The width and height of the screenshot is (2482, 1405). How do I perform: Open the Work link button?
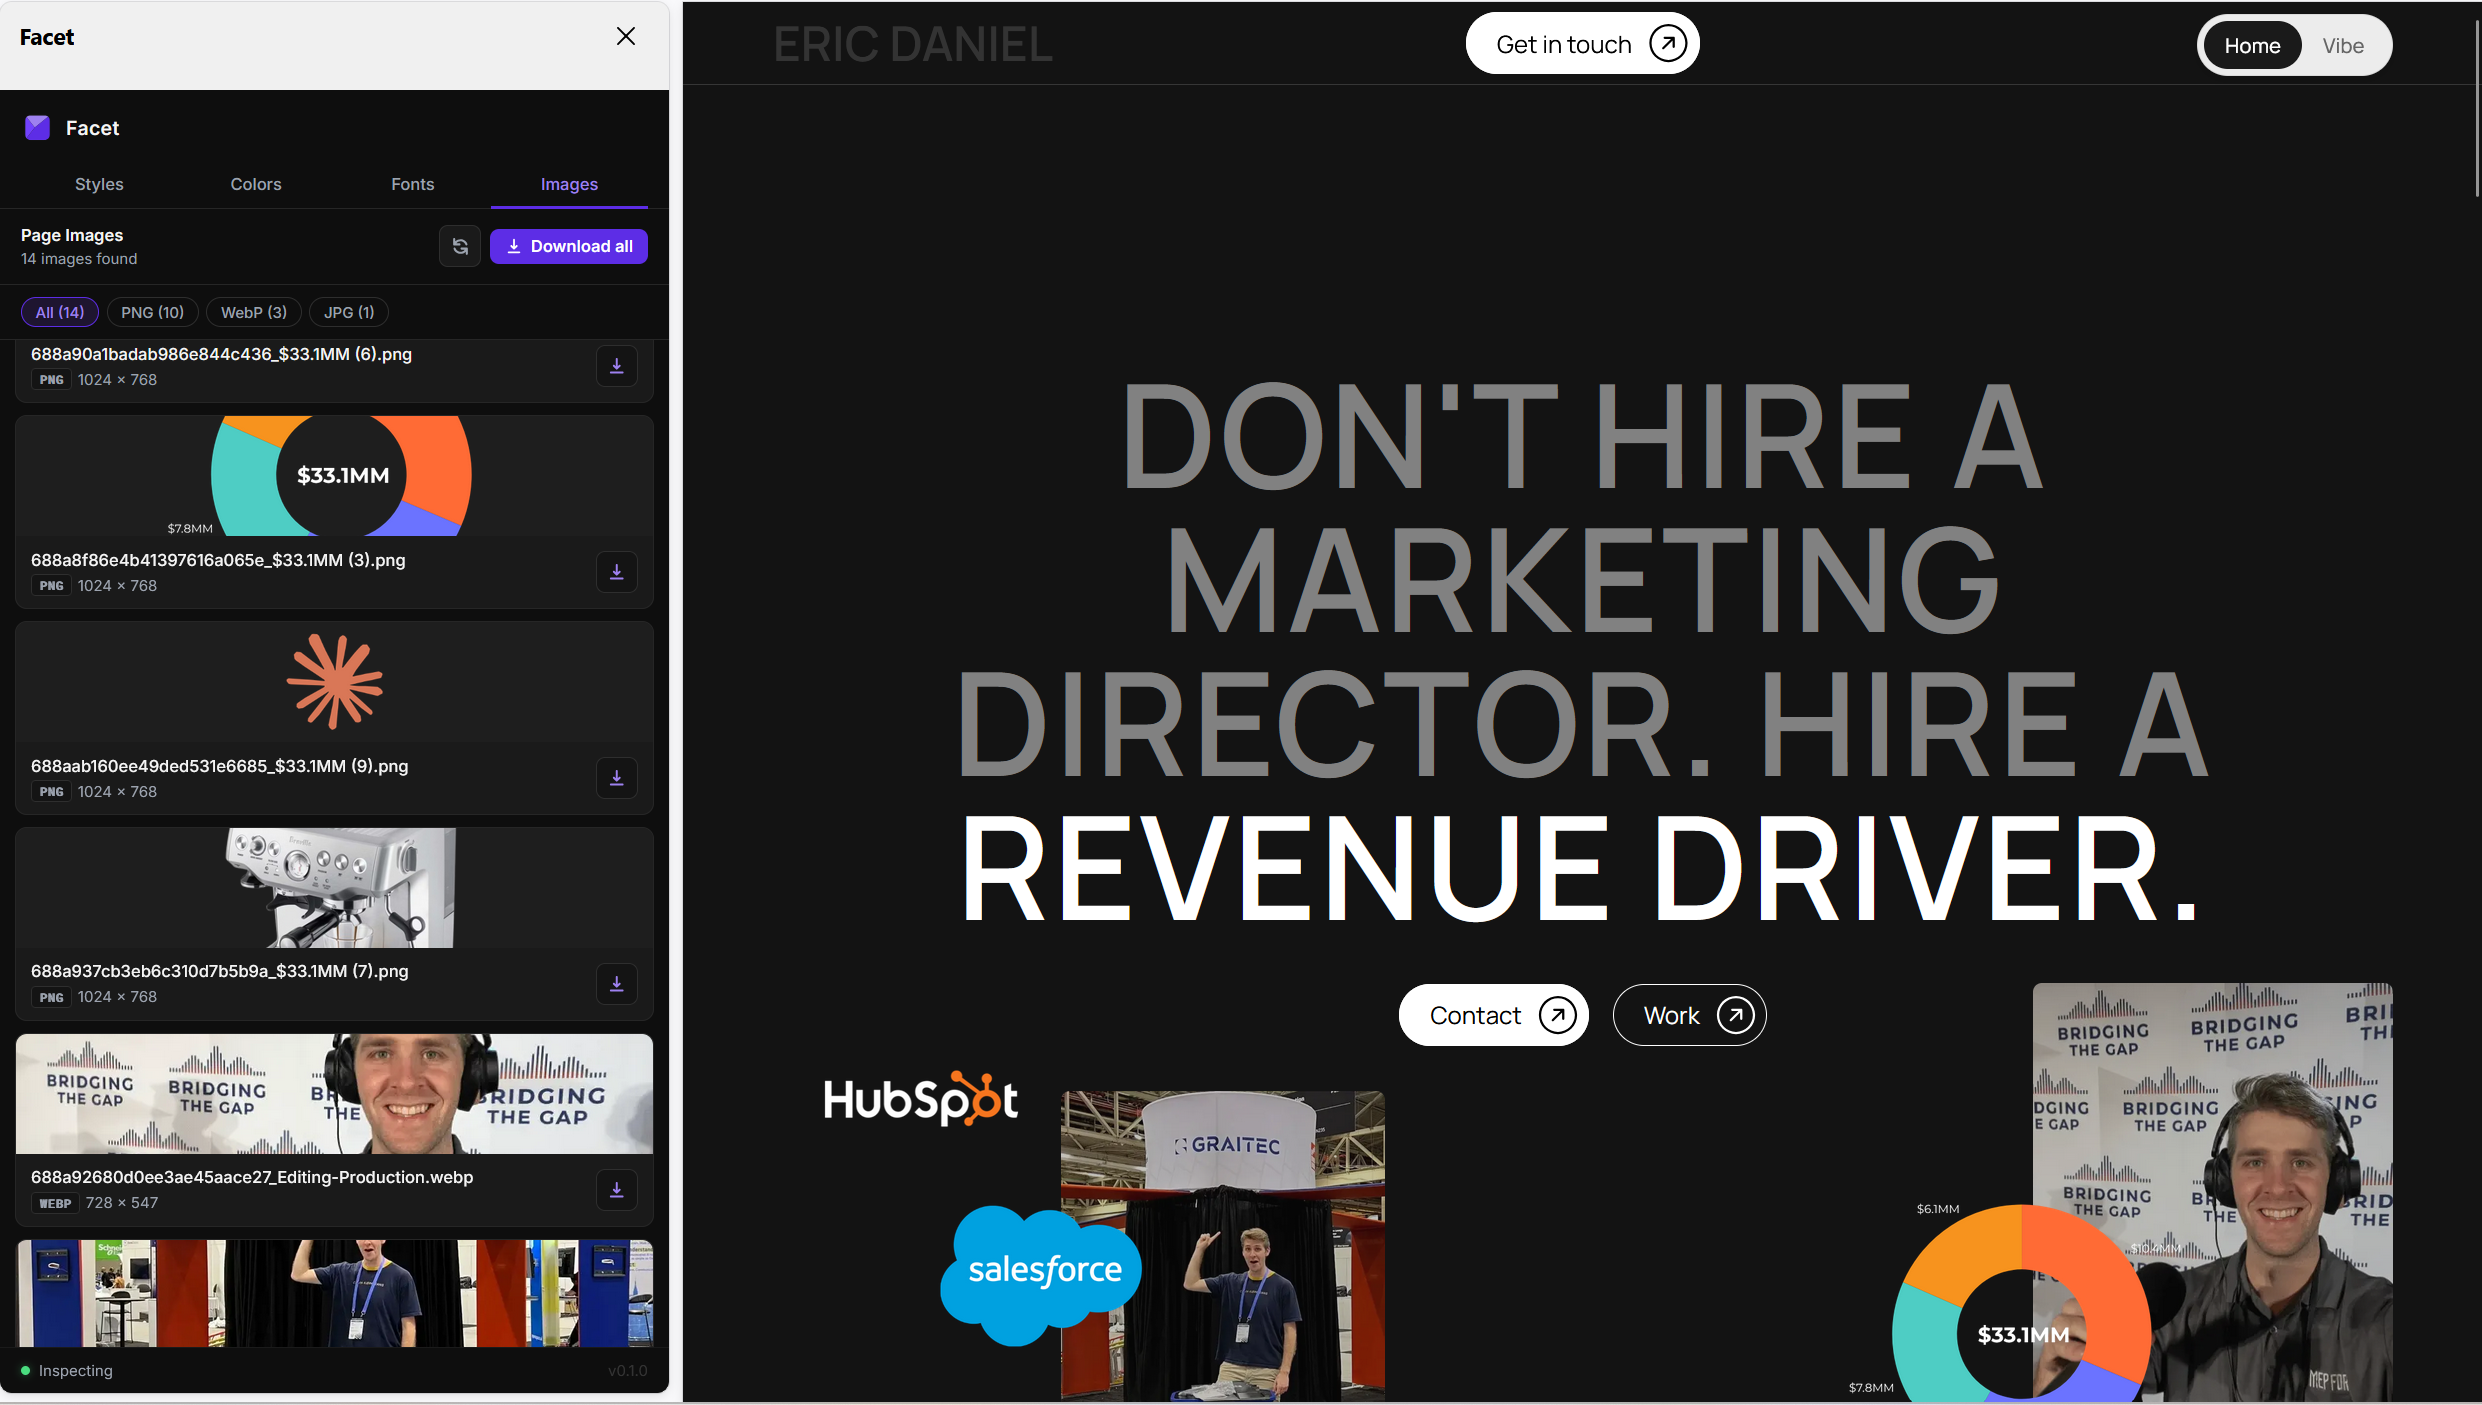tap(1689, 1016)
